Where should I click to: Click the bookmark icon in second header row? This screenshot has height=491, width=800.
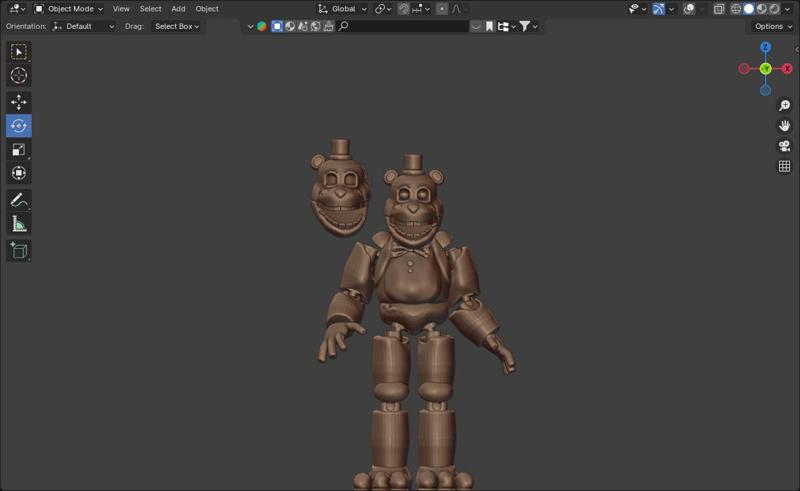coord(489,27)
